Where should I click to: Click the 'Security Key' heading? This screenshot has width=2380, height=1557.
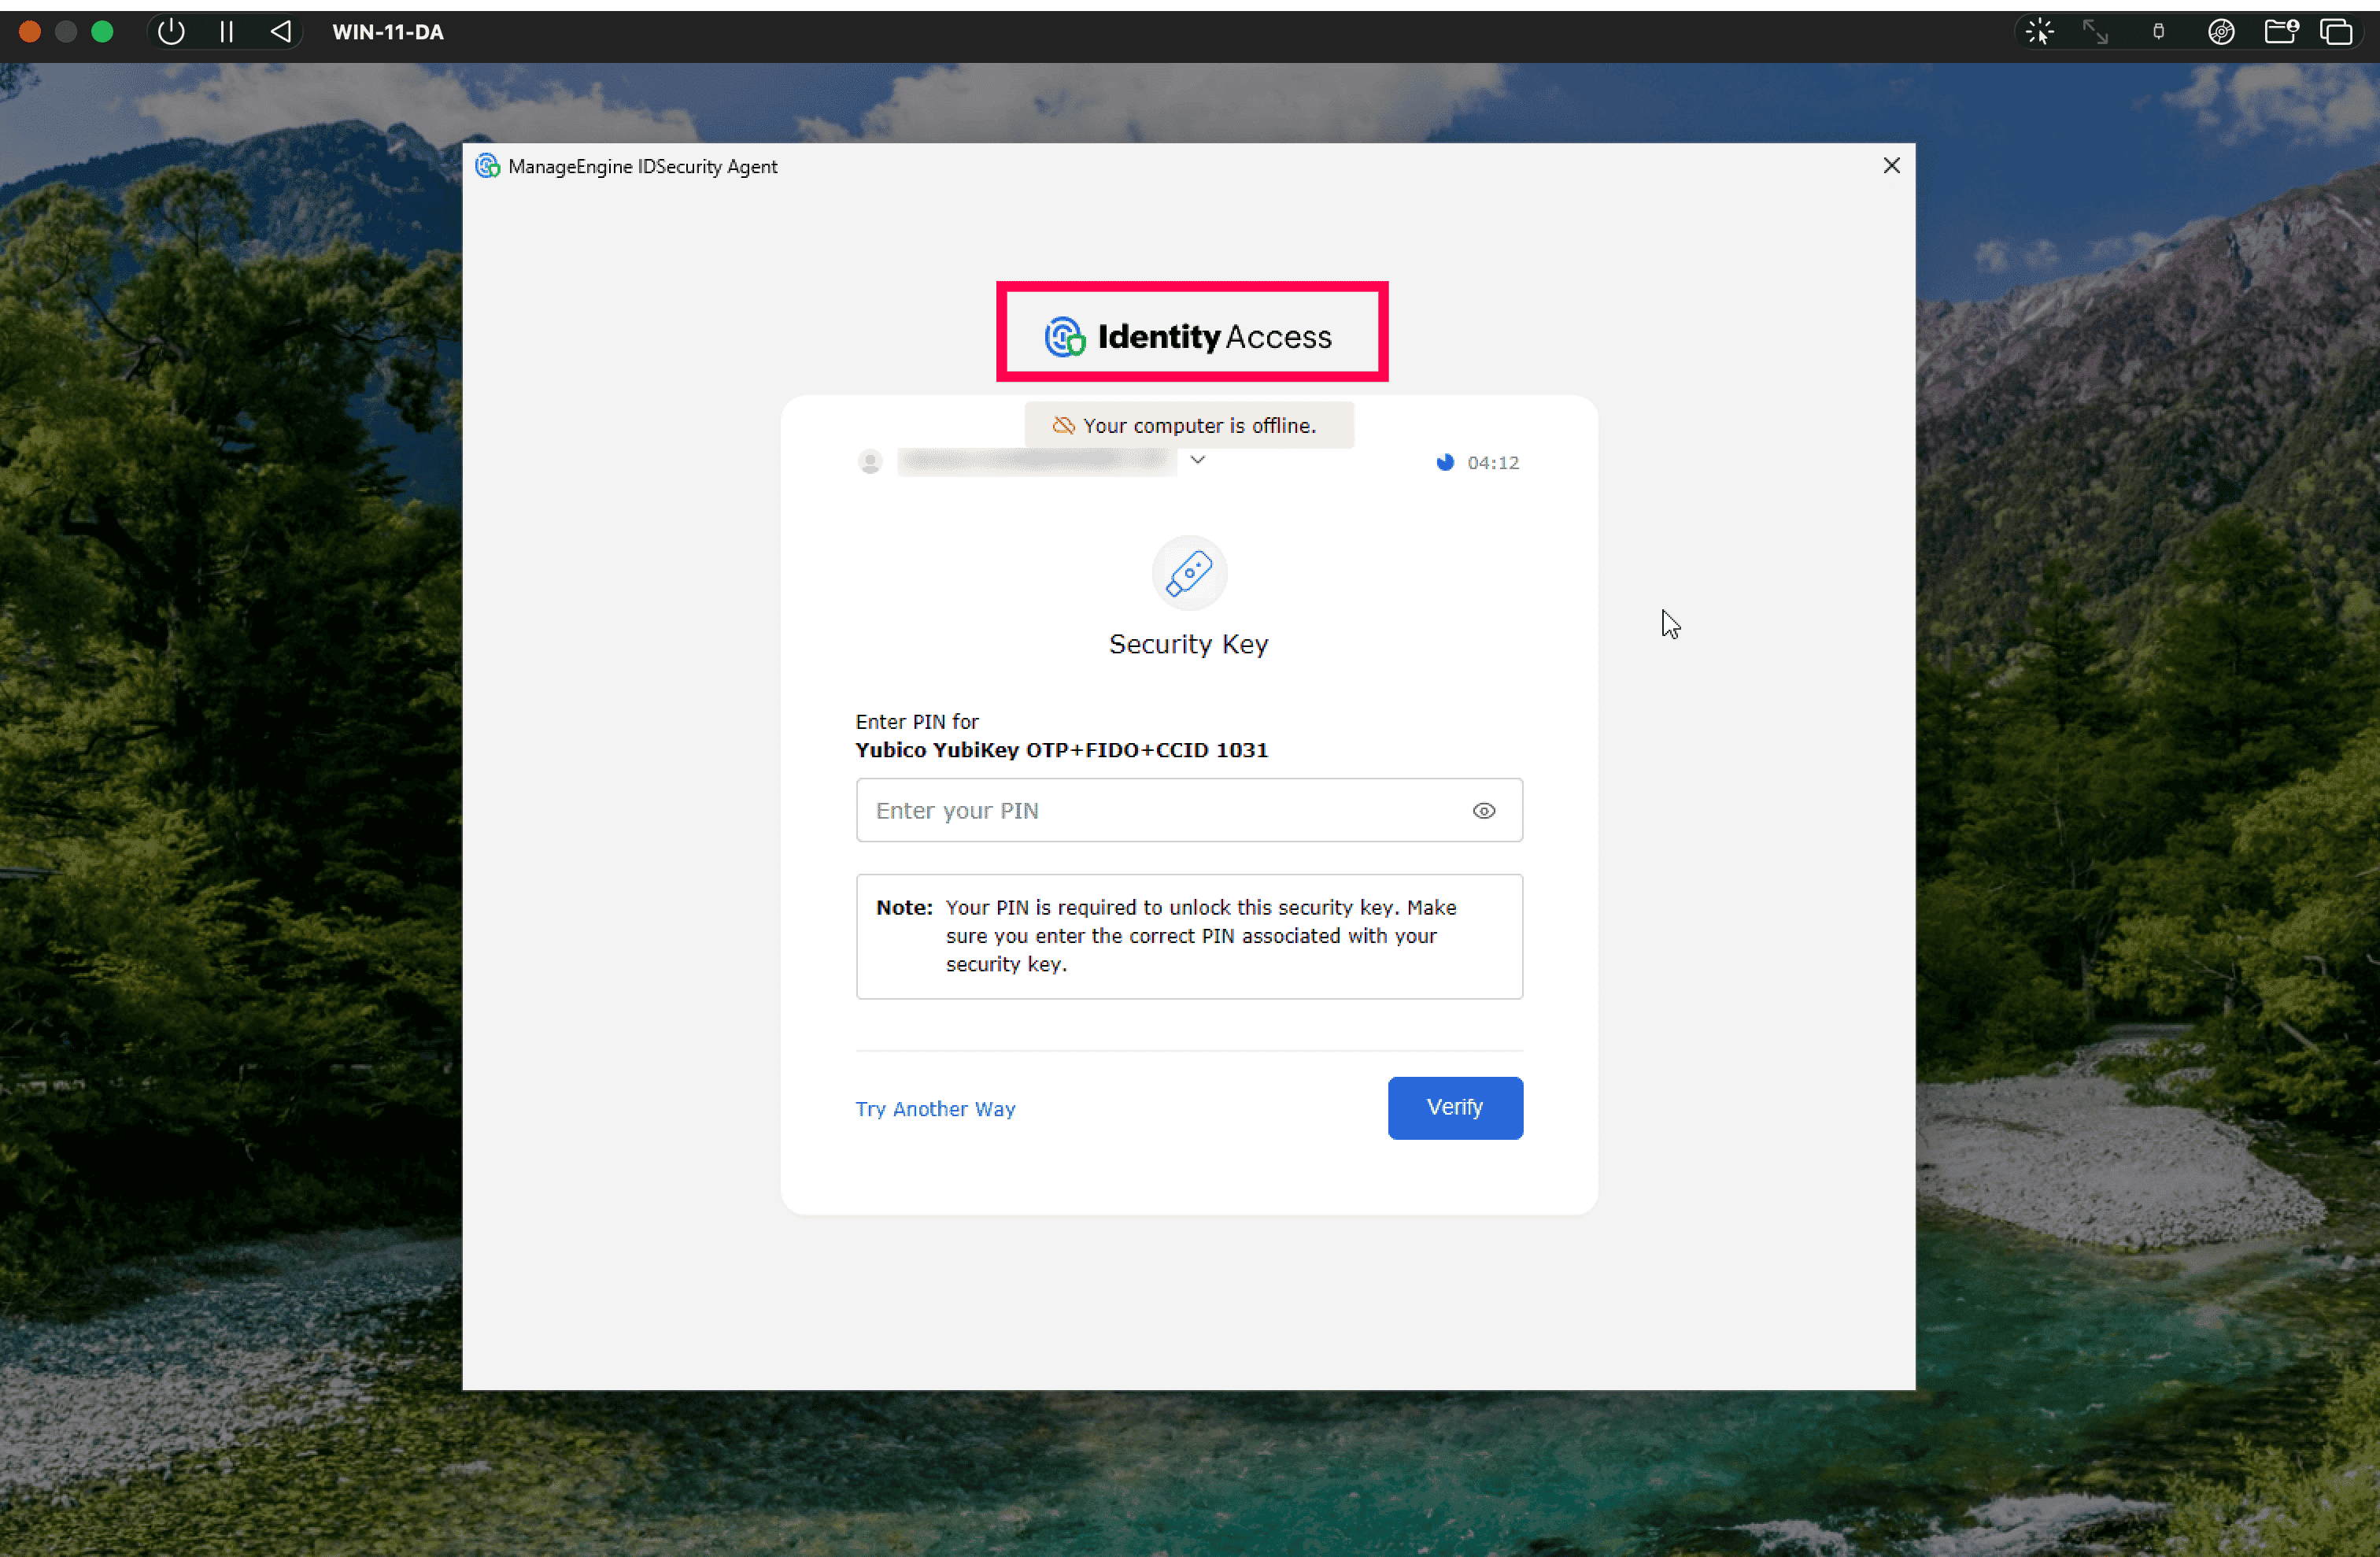coord(1188,644)
